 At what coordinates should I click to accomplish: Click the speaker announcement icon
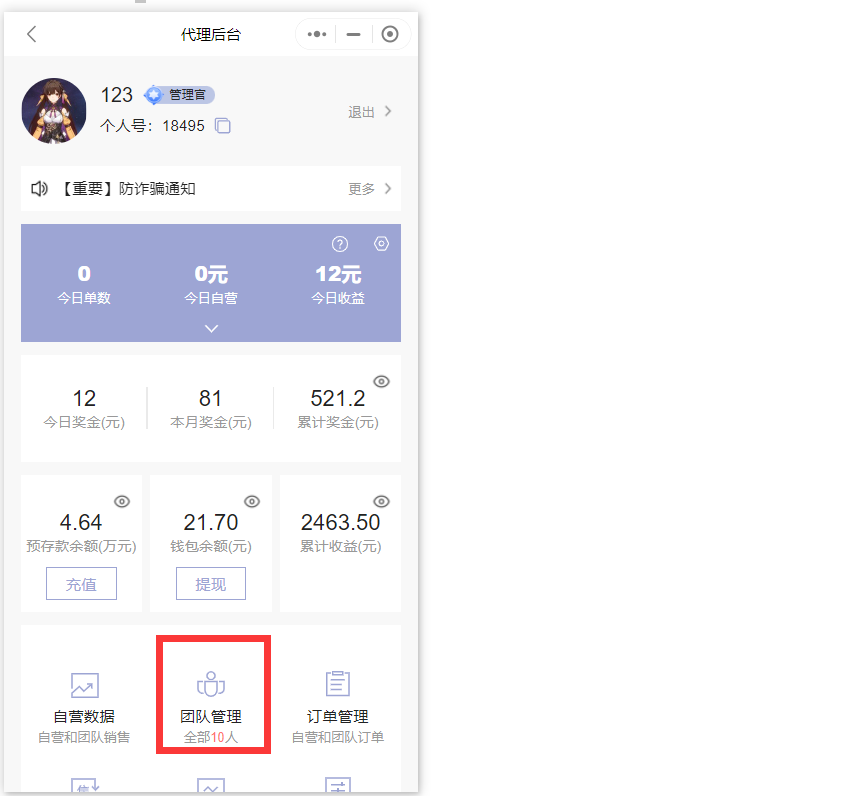(x=40, y=189)
